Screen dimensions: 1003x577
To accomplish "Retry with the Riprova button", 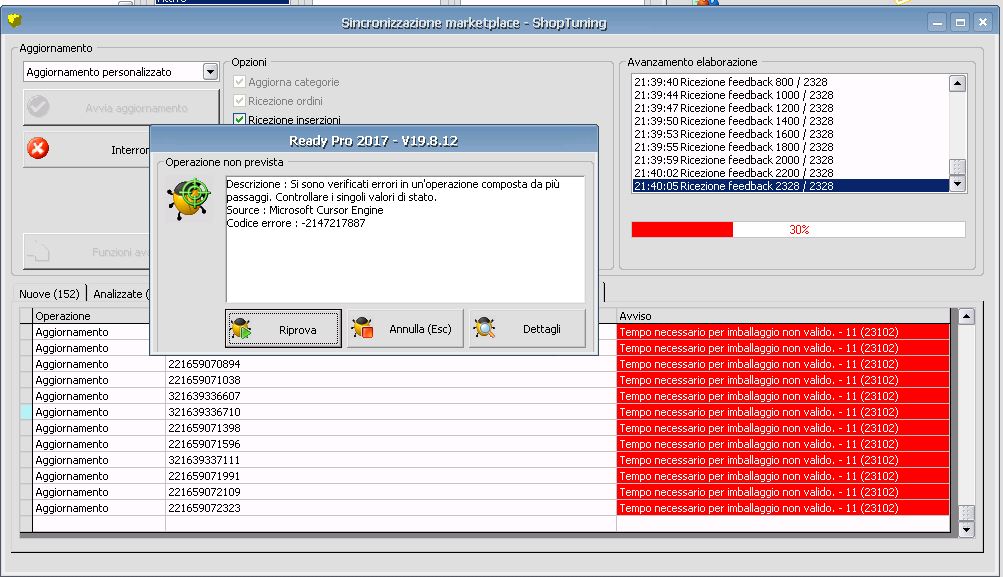I will (283, 329).
